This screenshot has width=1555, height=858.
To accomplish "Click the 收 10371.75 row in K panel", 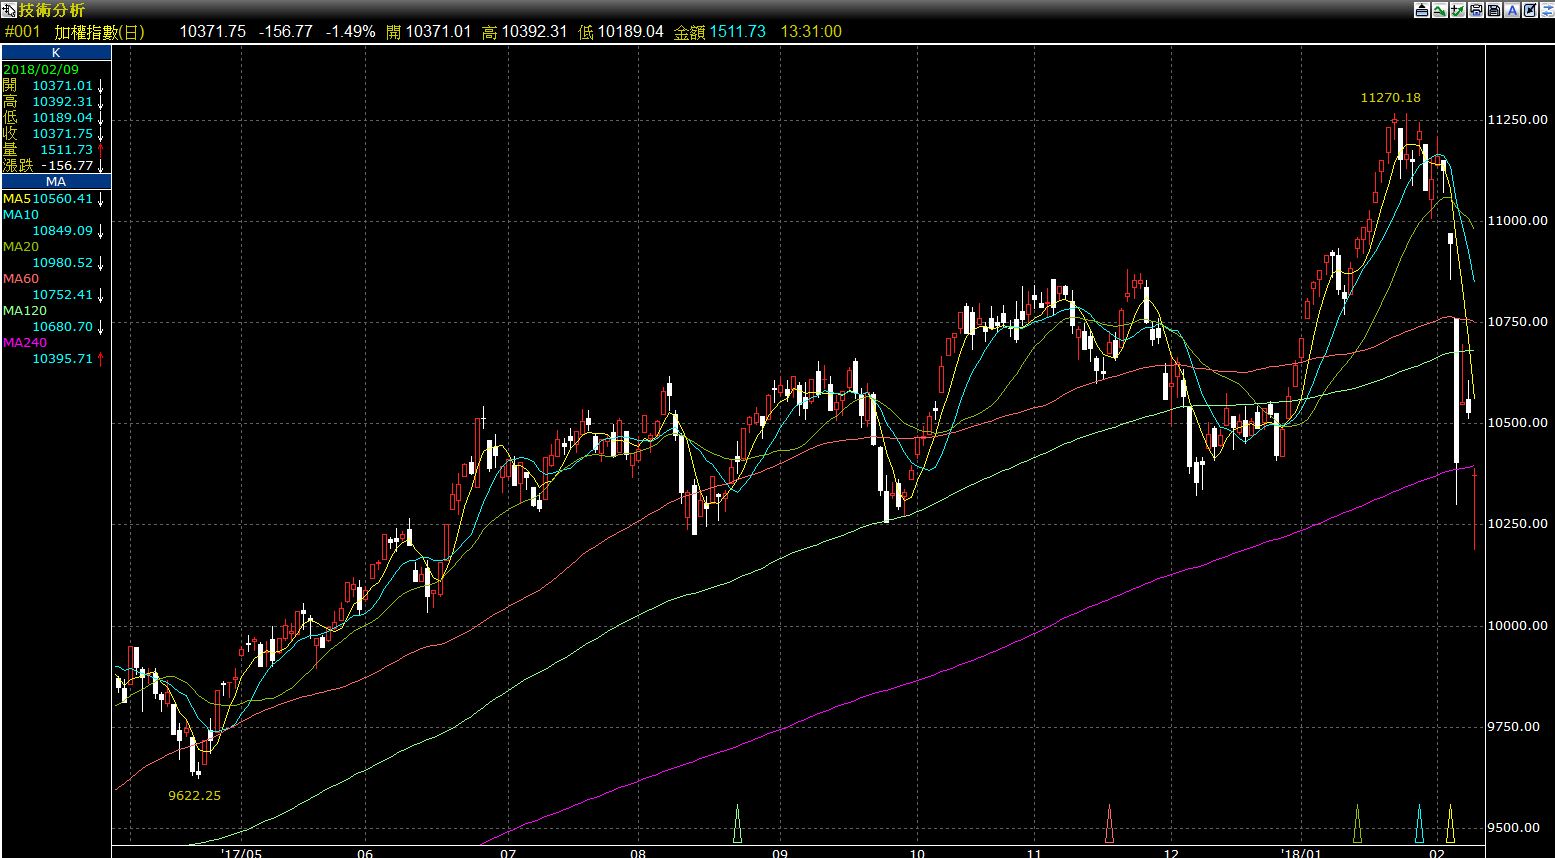I will click(54, 134).
